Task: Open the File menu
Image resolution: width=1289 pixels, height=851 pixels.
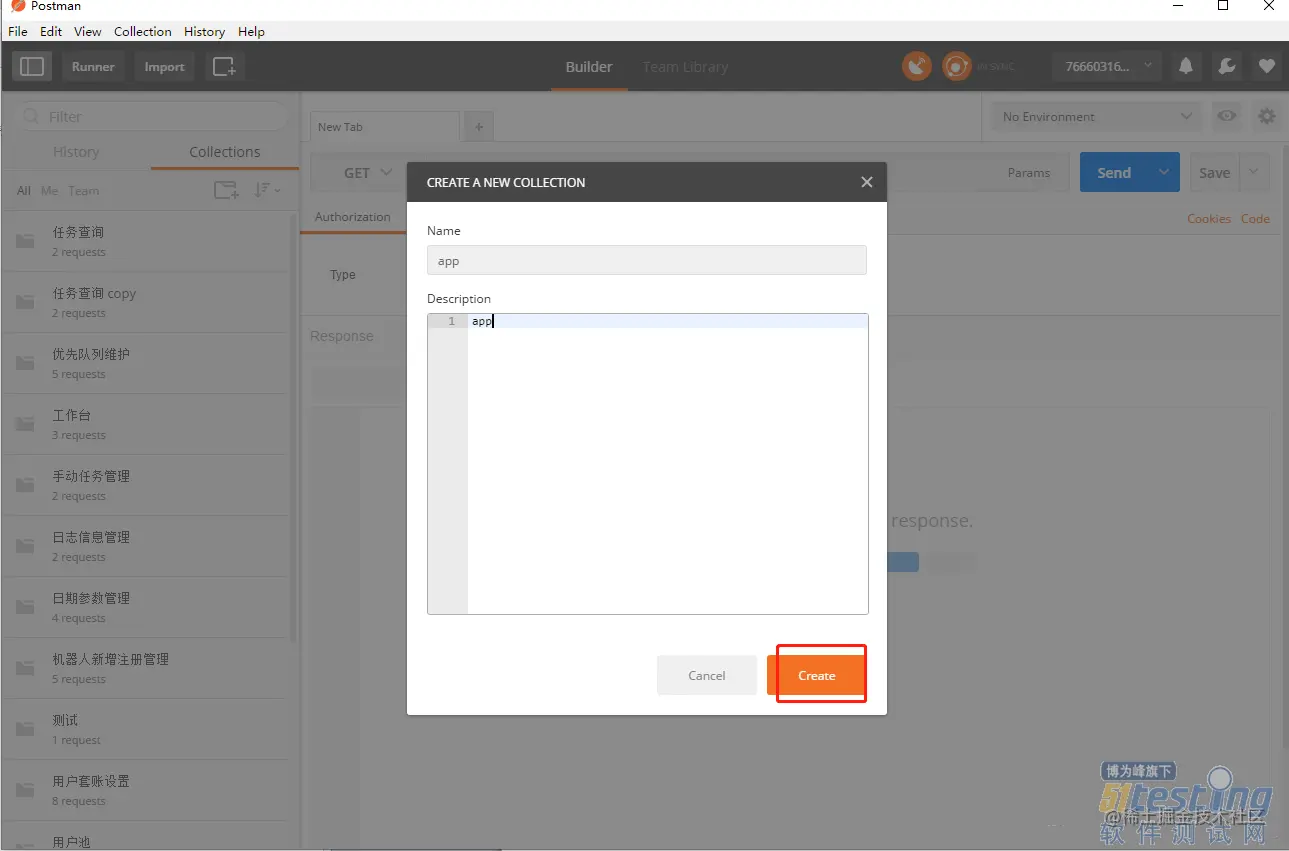Action: point(18,31)
